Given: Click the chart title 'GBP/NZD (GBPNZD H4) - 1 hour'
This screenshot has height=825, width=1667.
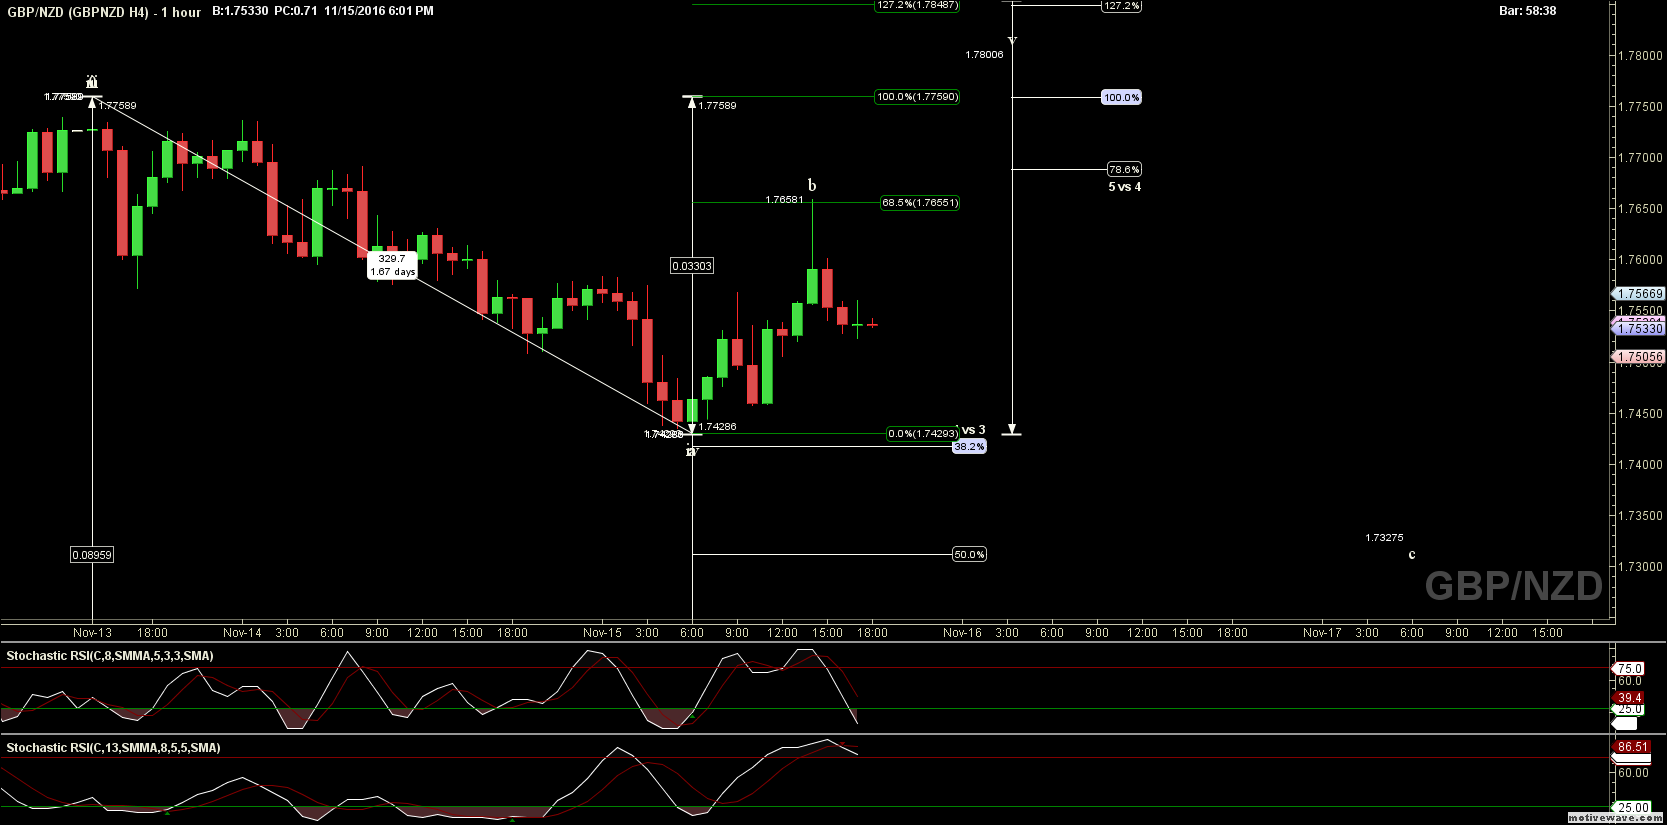Looking at the screenshot, I should click(104, 12).
